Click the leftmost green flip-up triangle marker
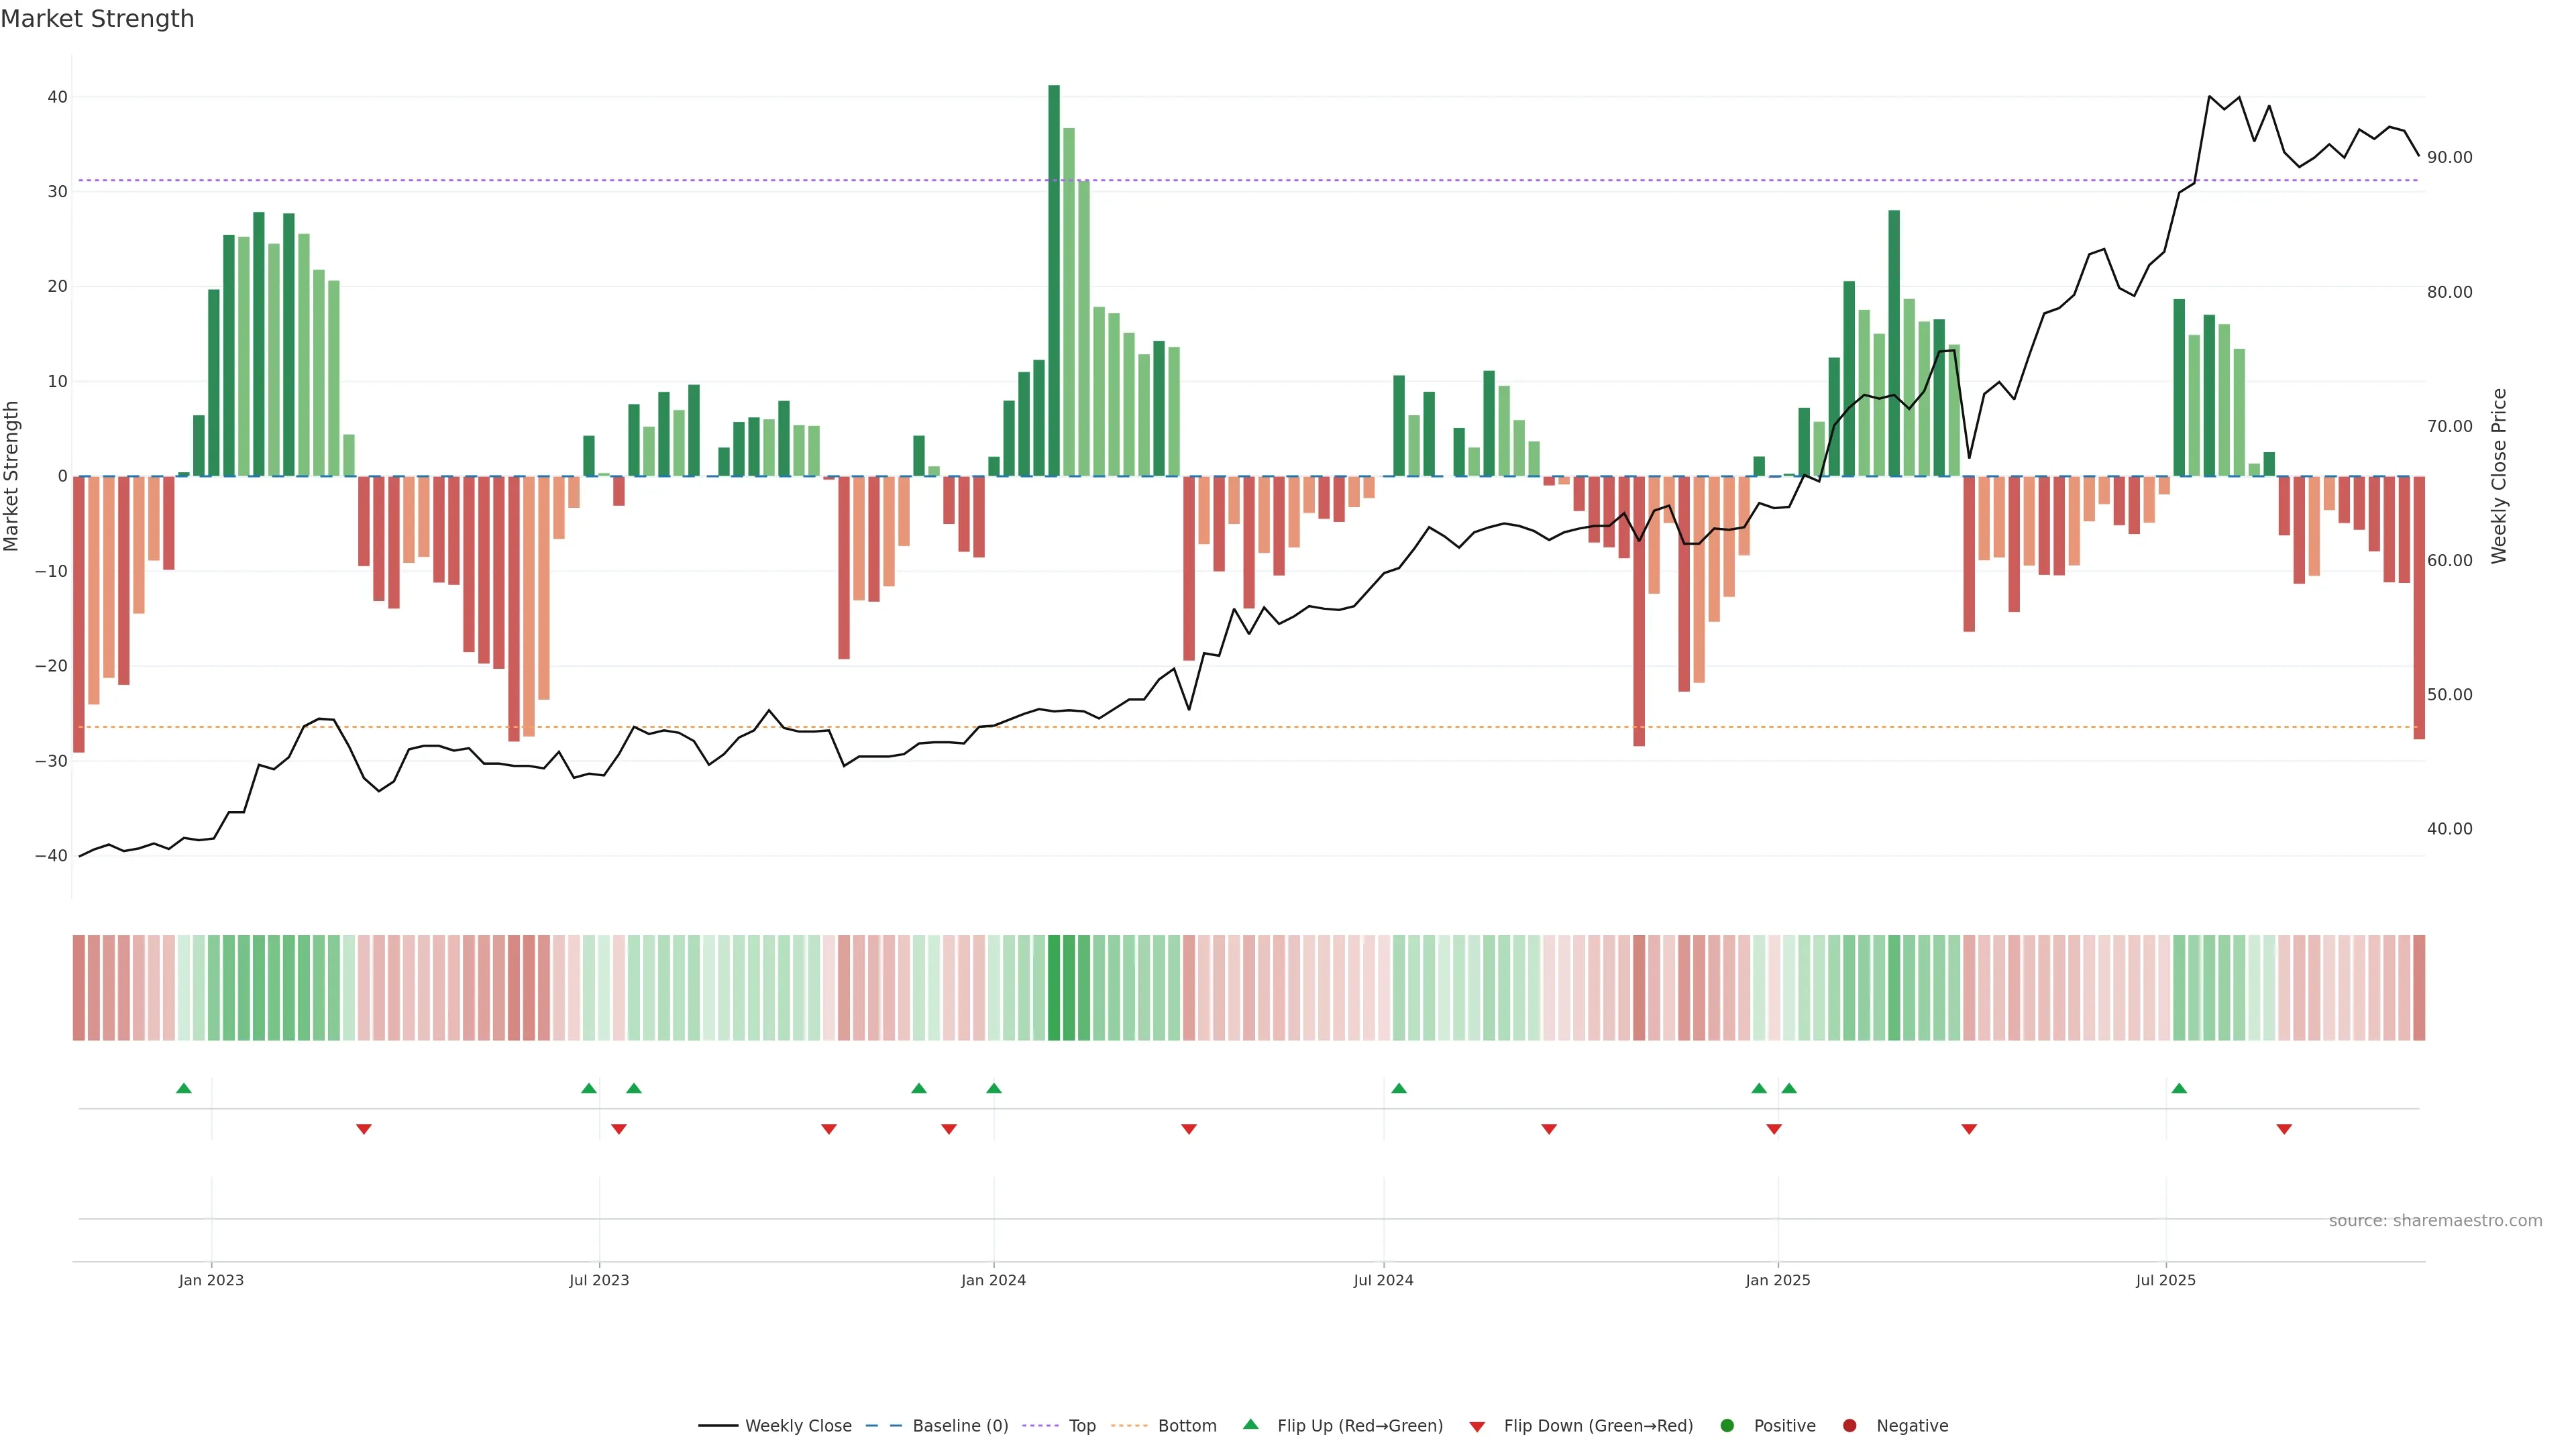Viewport: 2576px width, 1449px height. coord(184,1088)
